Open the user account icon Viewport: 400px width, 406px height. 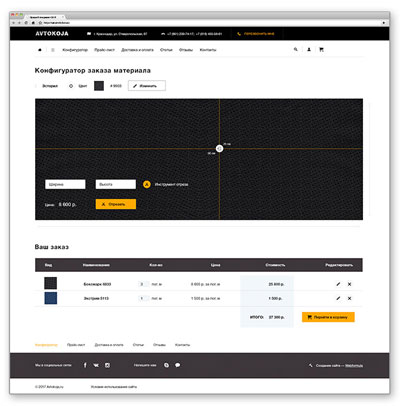tap(309, 49)
